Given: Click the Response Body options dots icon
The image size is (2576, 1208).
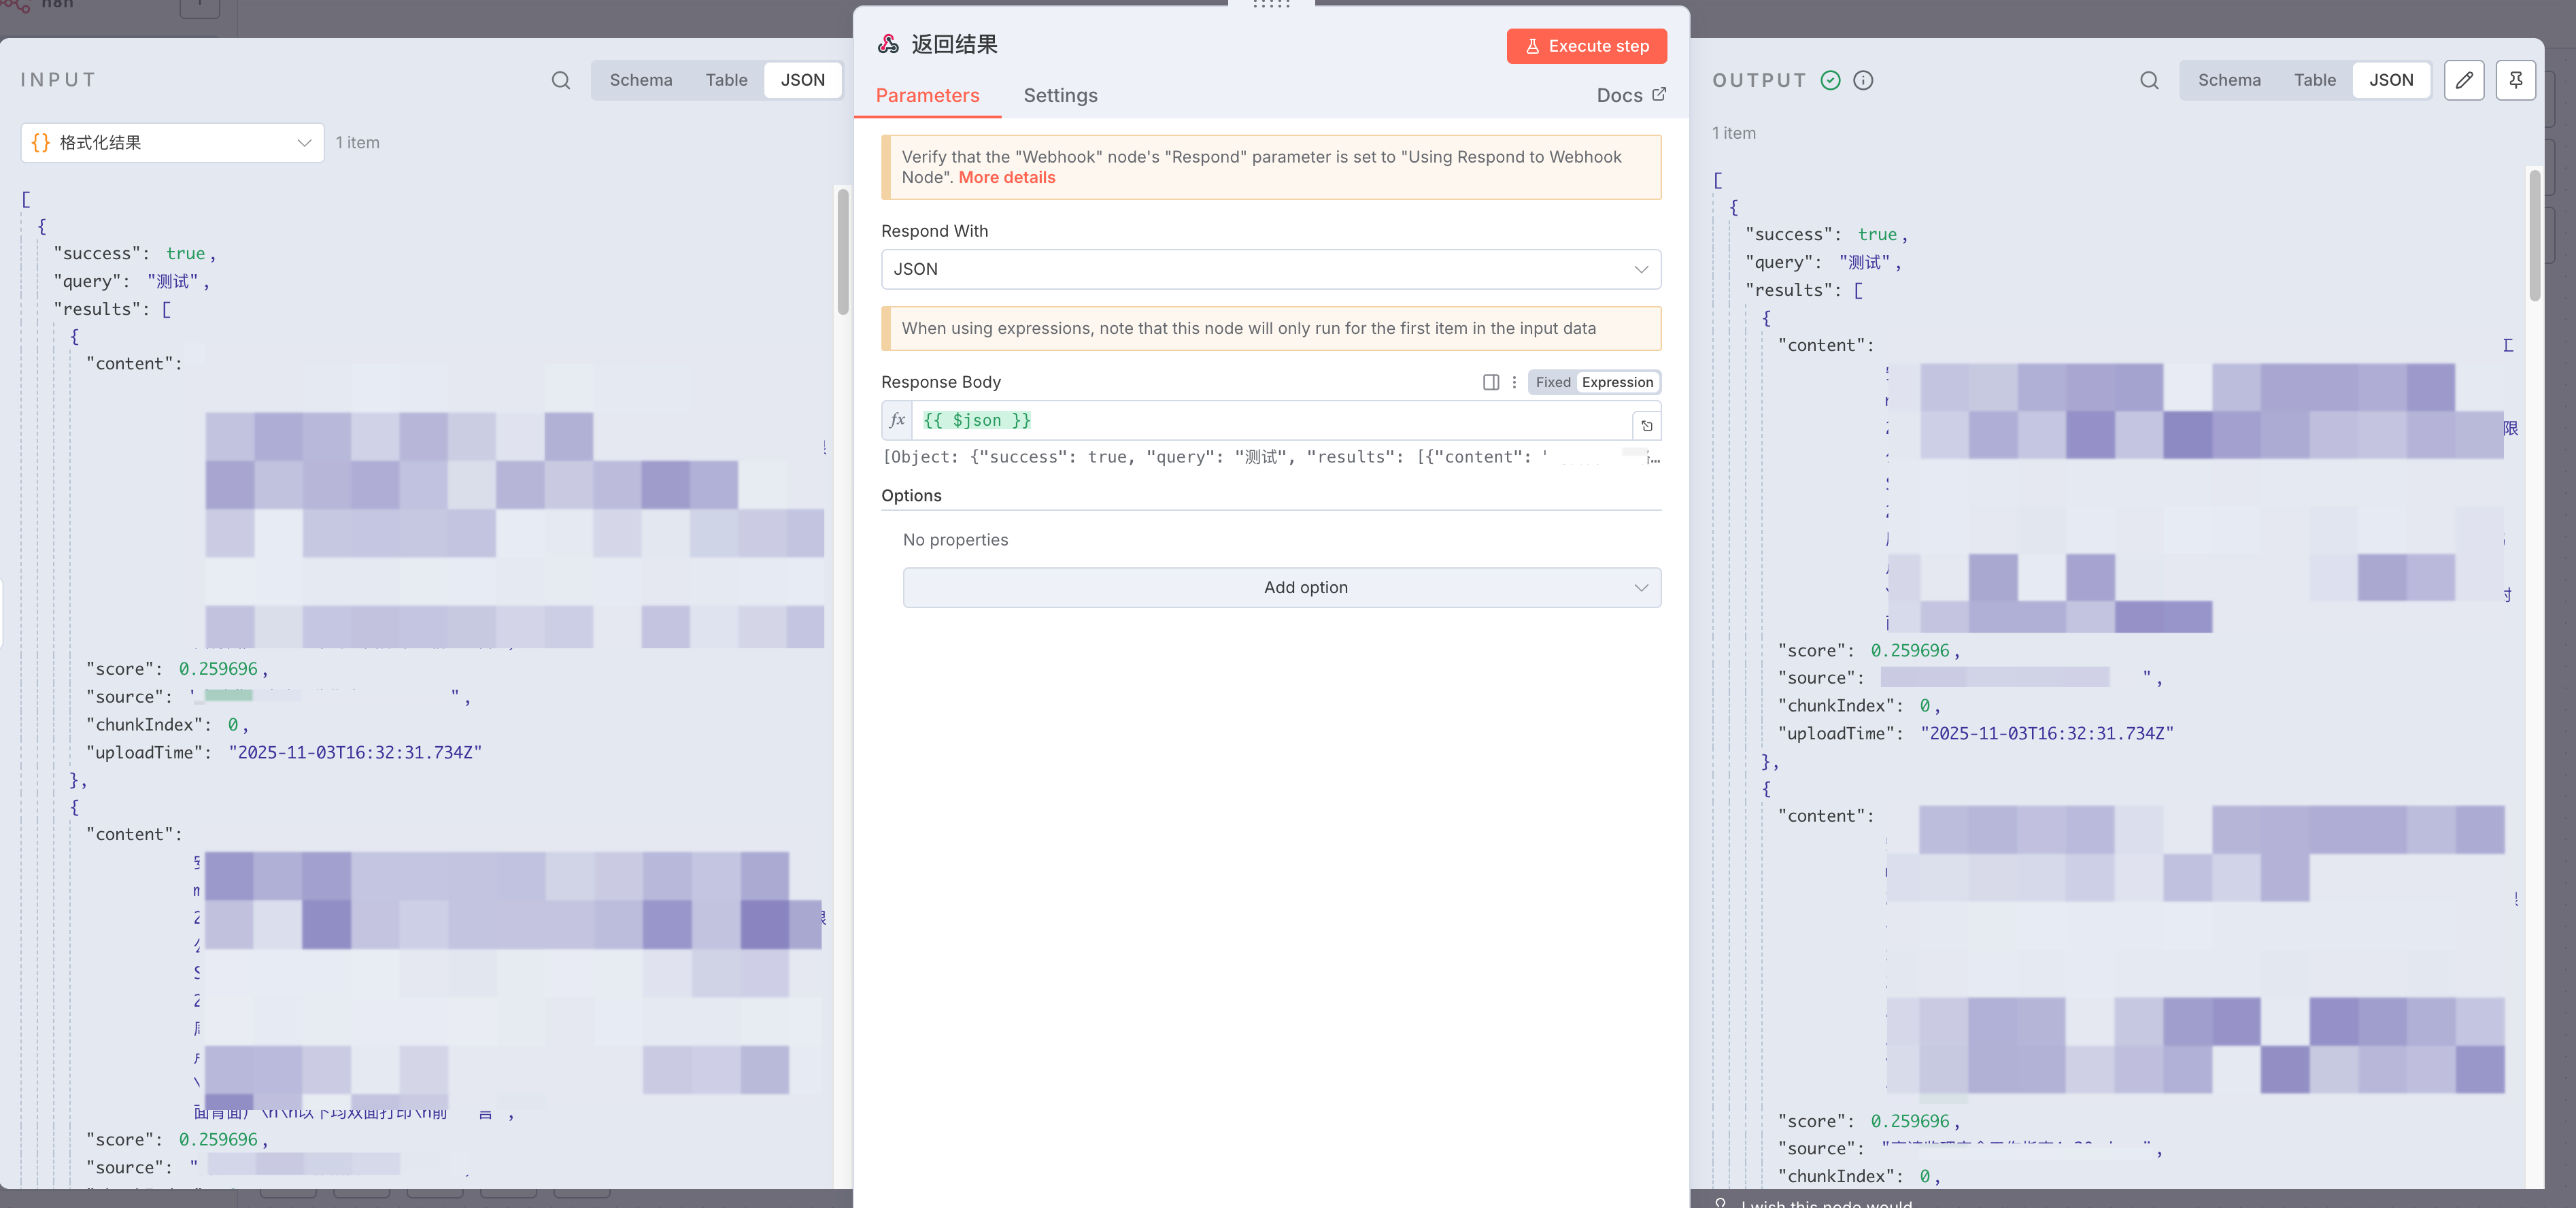Looking at the screenshot, I should pos(1514,382).
